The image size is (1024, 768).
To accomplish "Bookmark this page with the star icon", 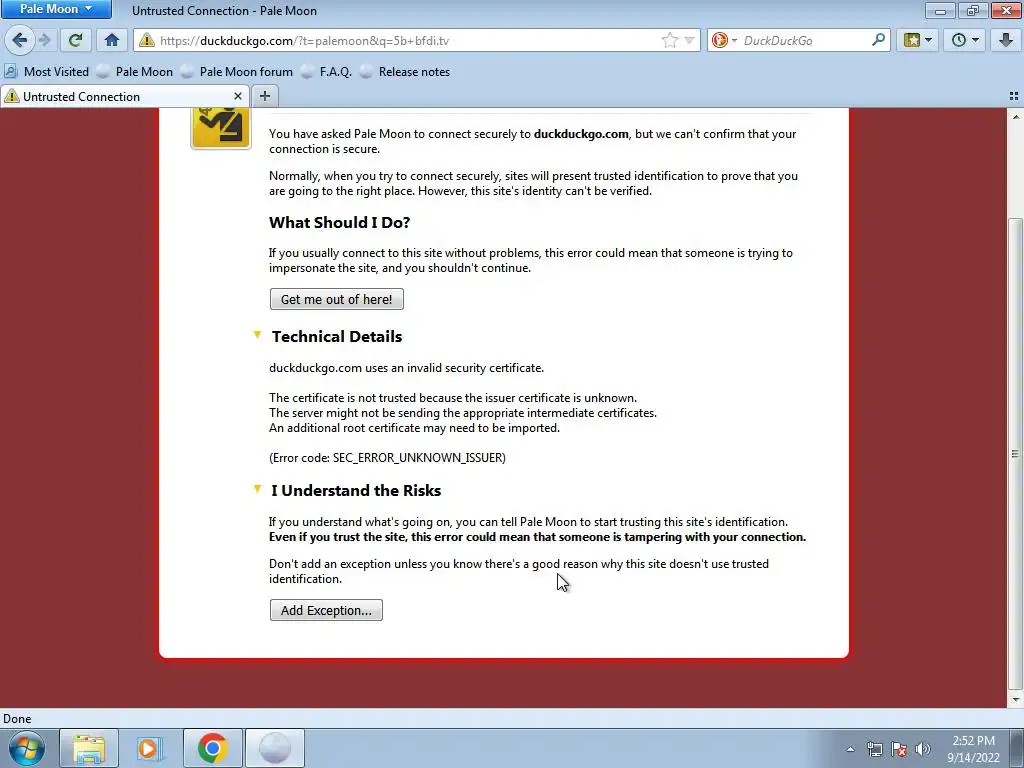I will [669, 40].
